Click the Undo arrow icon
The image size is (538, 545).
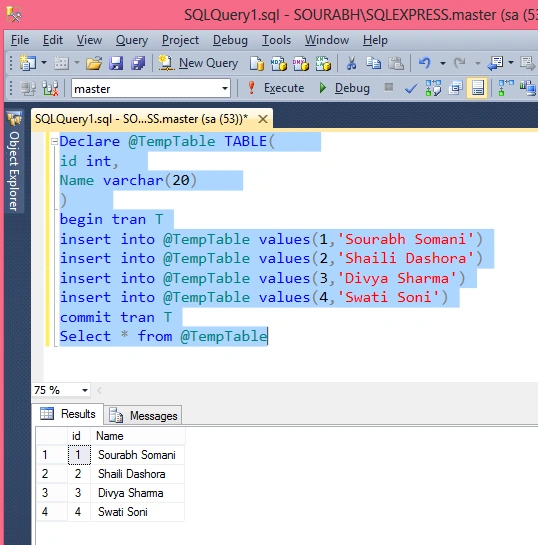coord(424,63)
